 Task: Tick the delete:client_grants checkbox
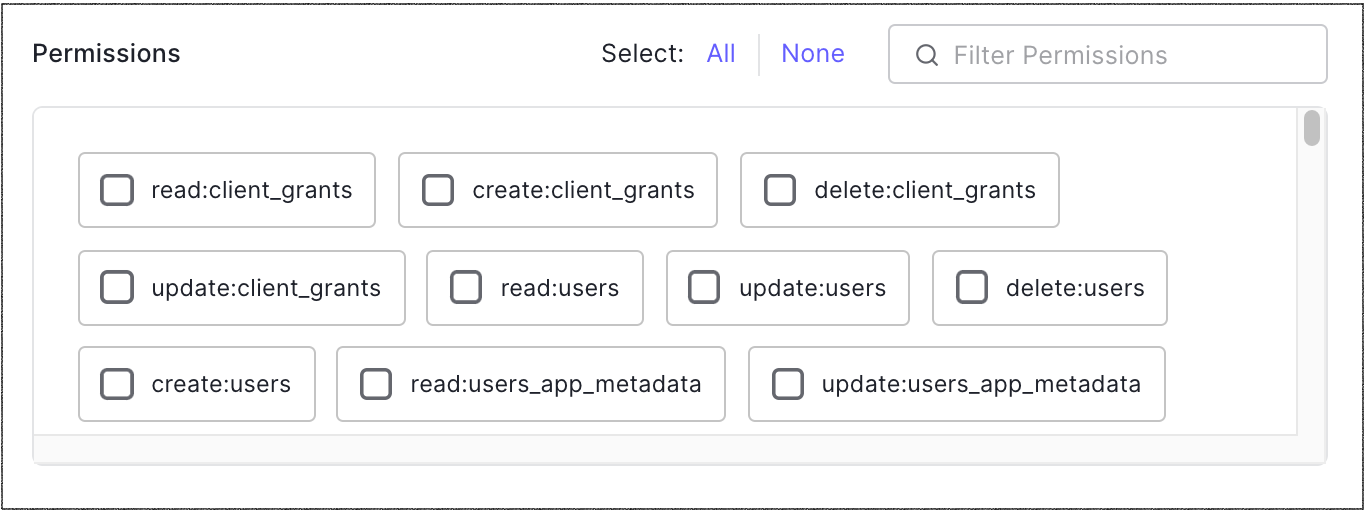pyautogui.click(x=780, y=190)
